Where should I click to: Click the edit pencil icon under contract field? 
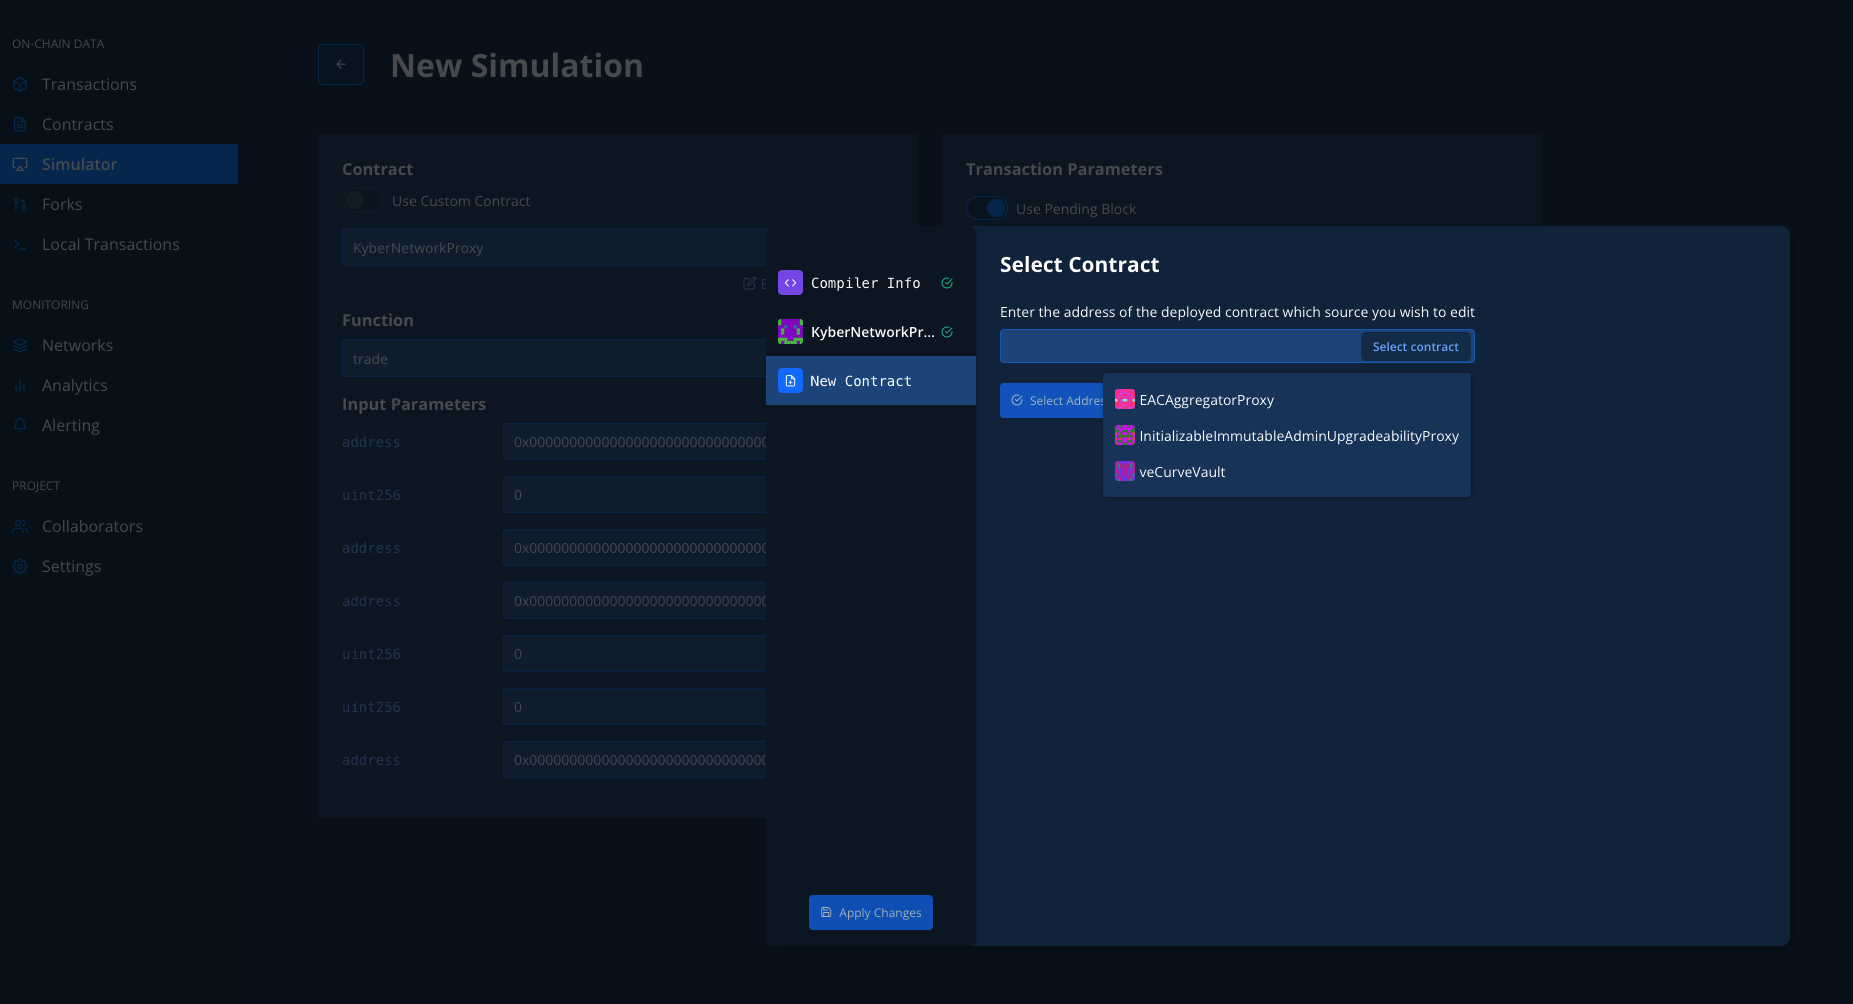749,283
